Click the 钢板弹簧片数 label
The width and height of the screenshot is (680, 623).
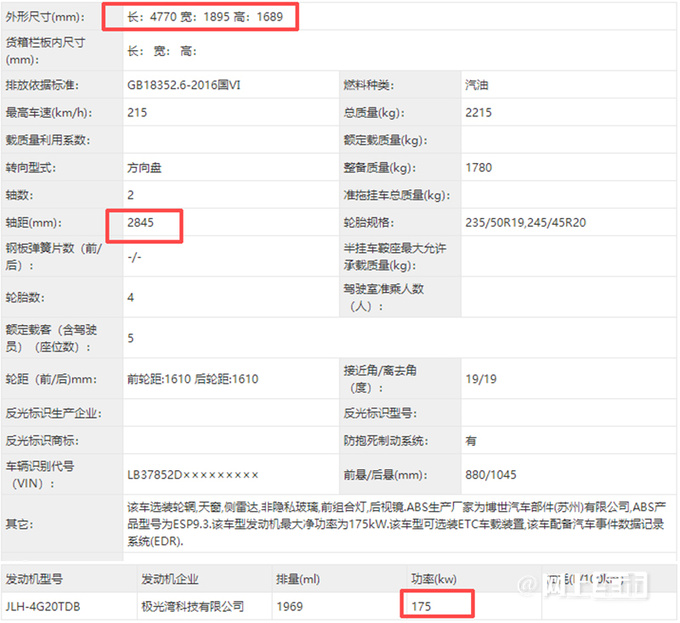pos(53,257)
